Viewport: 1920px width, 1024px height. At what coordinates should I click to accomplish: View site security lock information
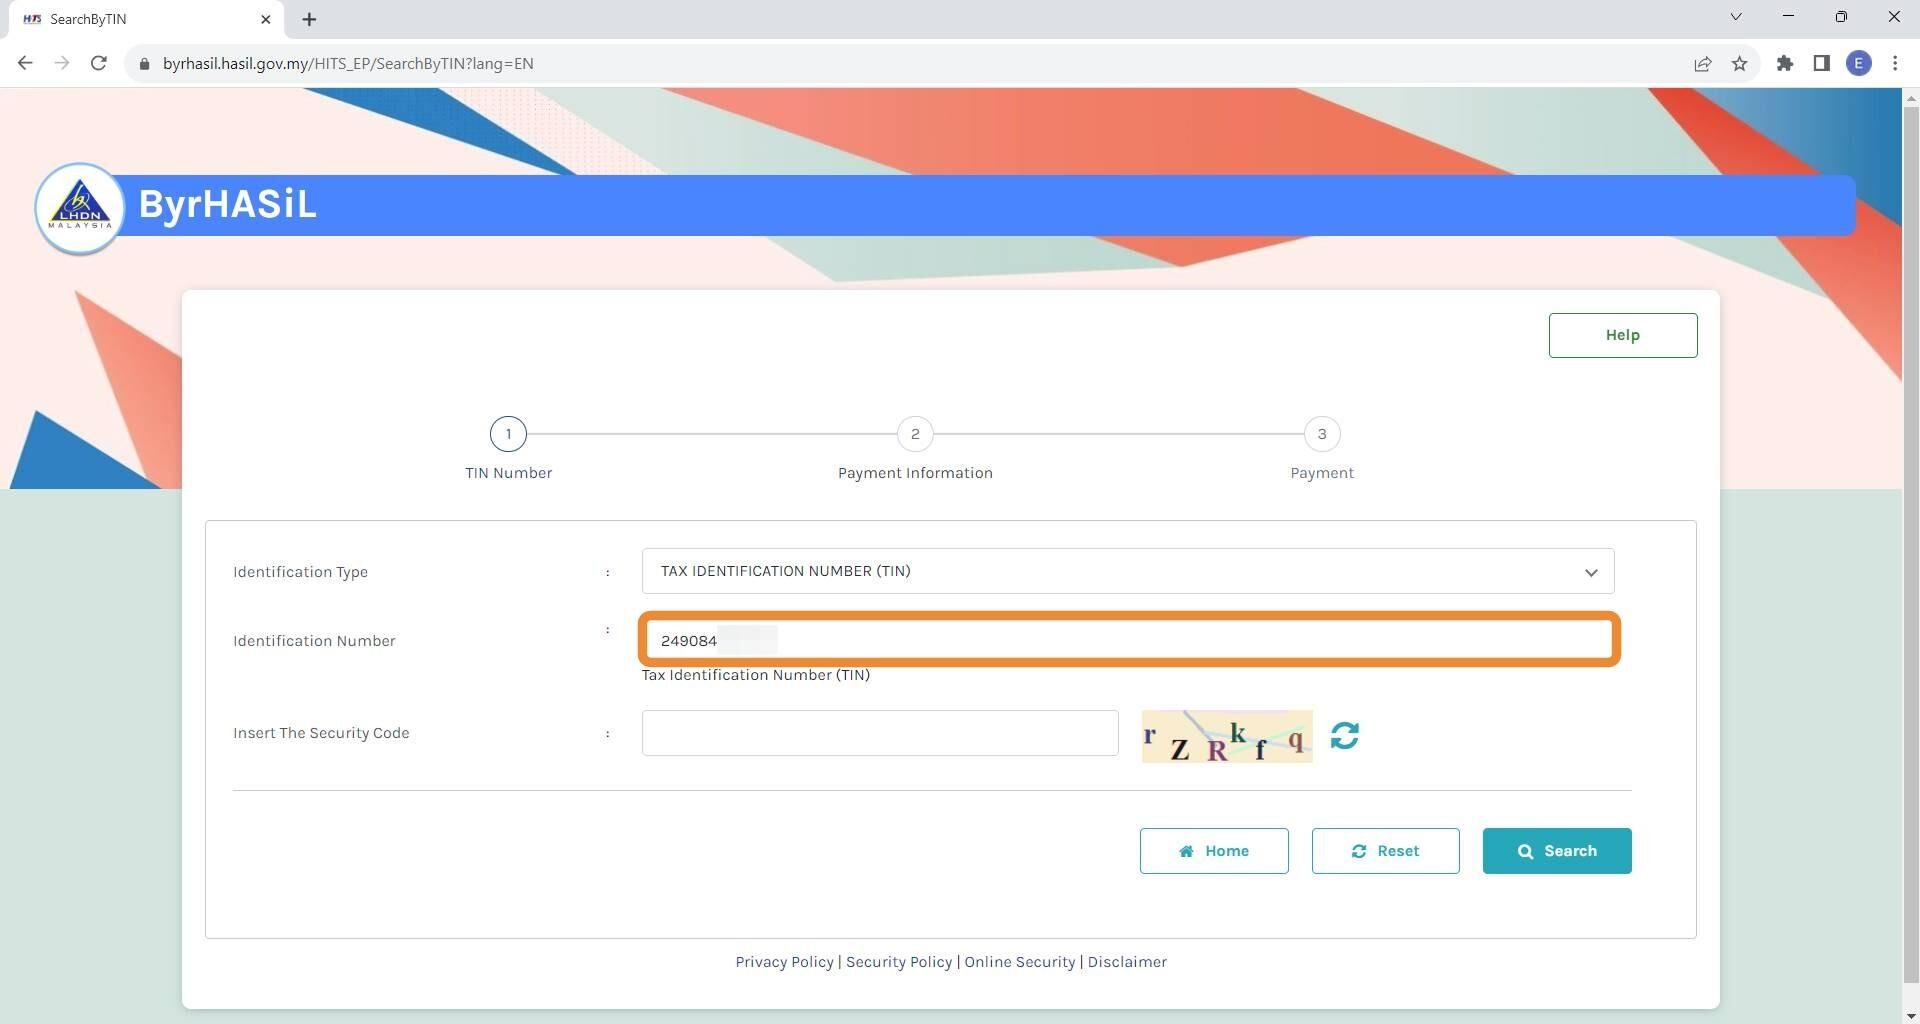click(145, 63)
